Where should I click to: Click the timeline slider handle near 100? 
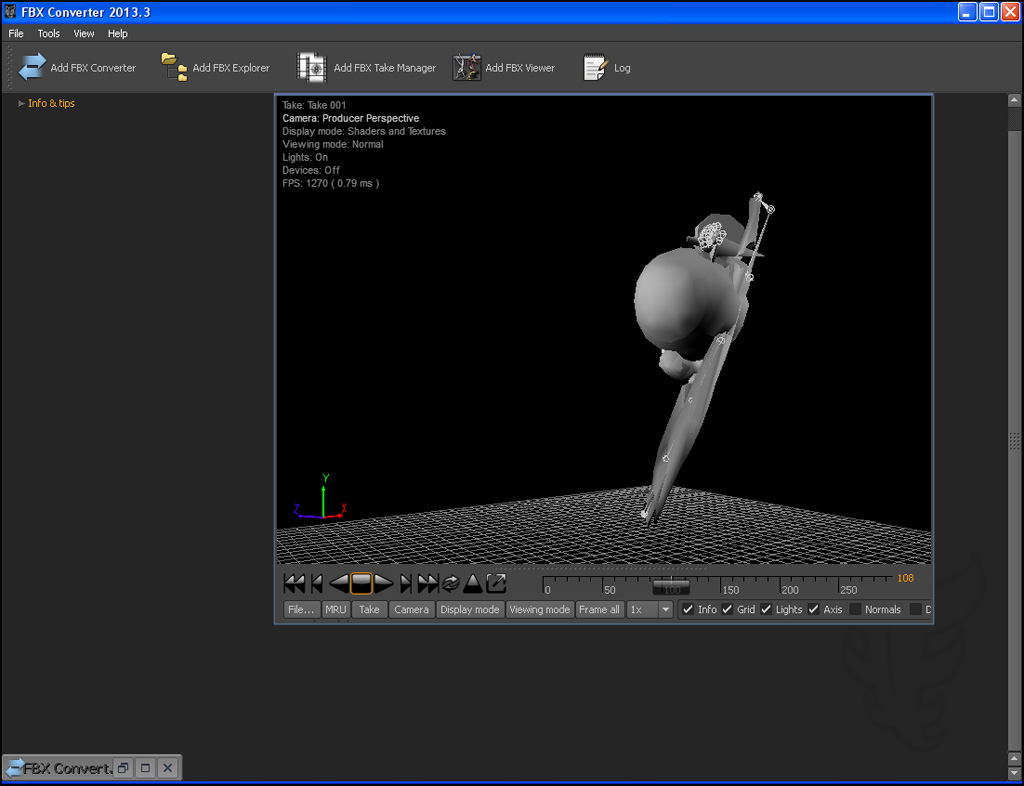point(672,586)
